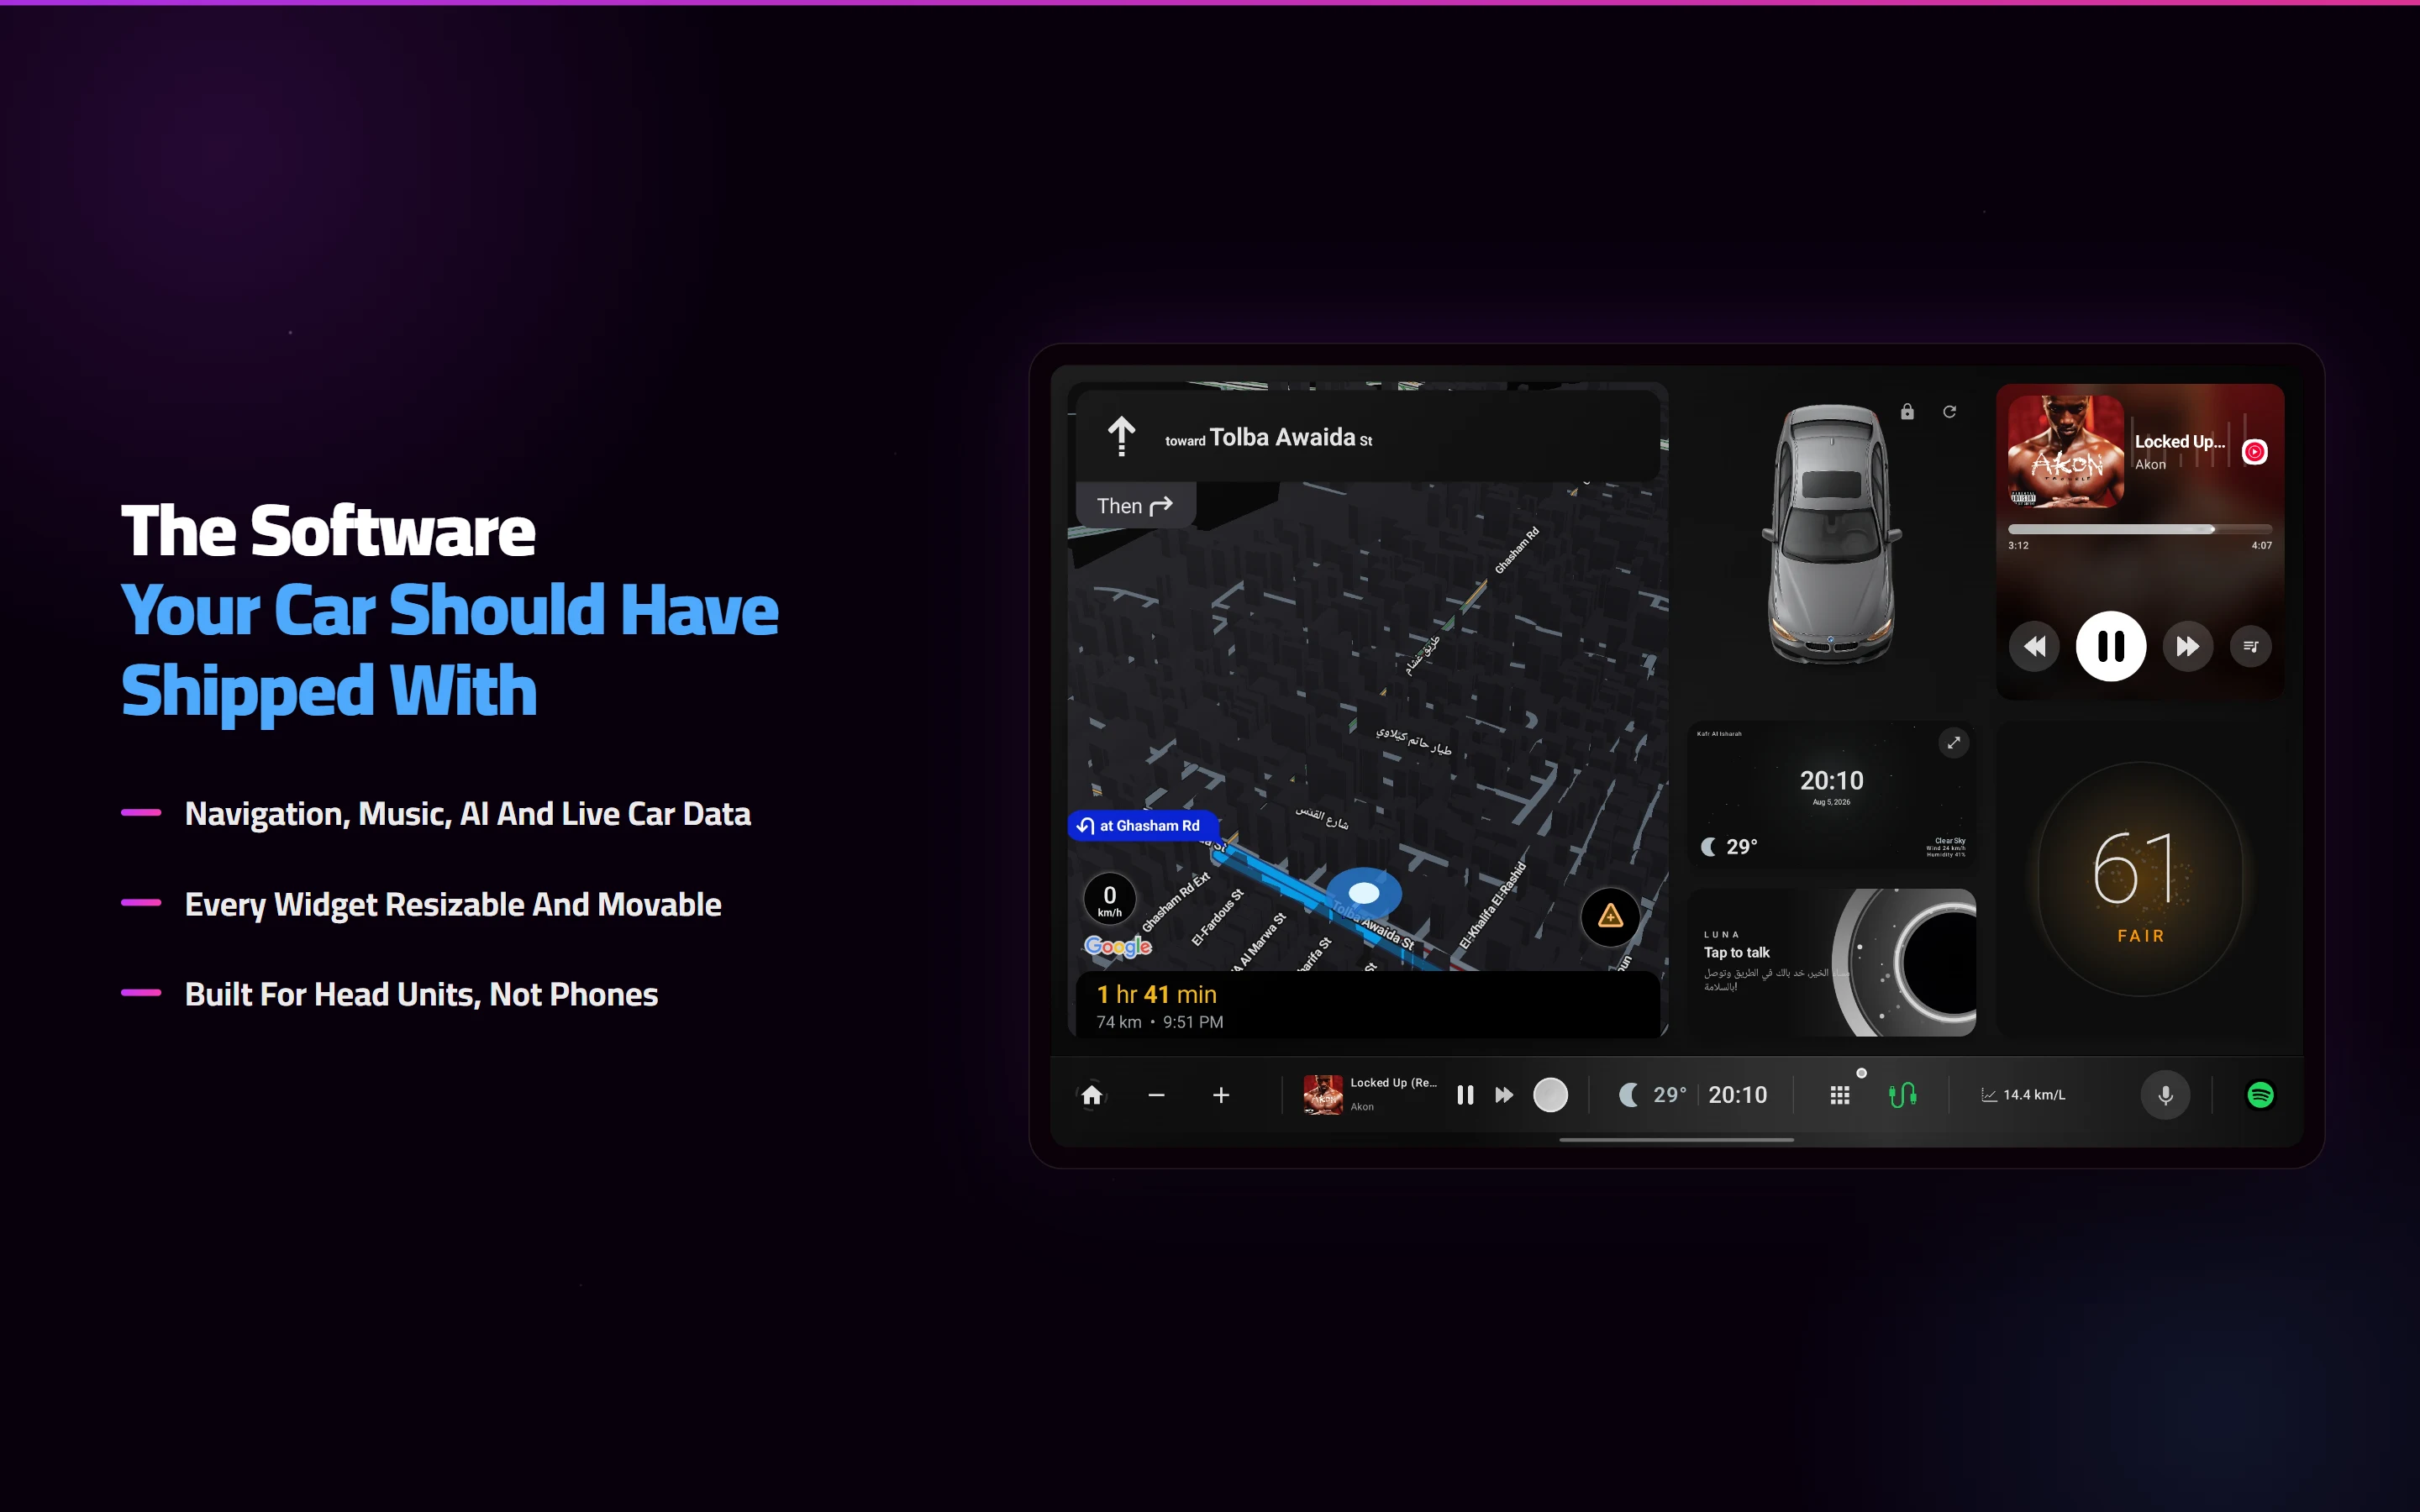This screenshot has width=2420, height=1512.
Task: Open Locked Up album thumbnail in dock
Action: pos(1323,1095)
